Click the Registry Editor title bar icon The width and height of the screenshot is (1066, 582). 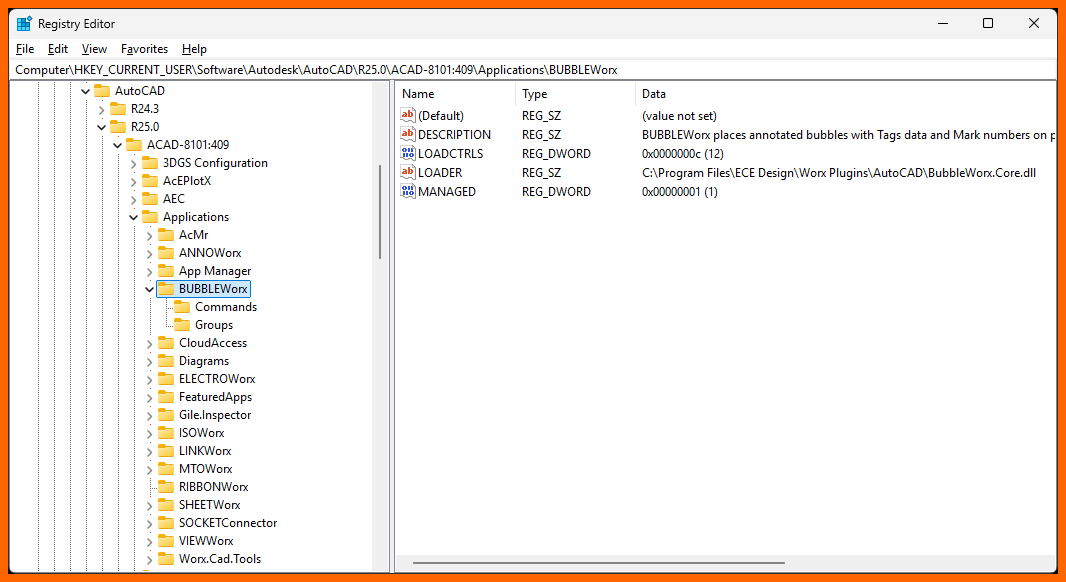coord(24,24)
